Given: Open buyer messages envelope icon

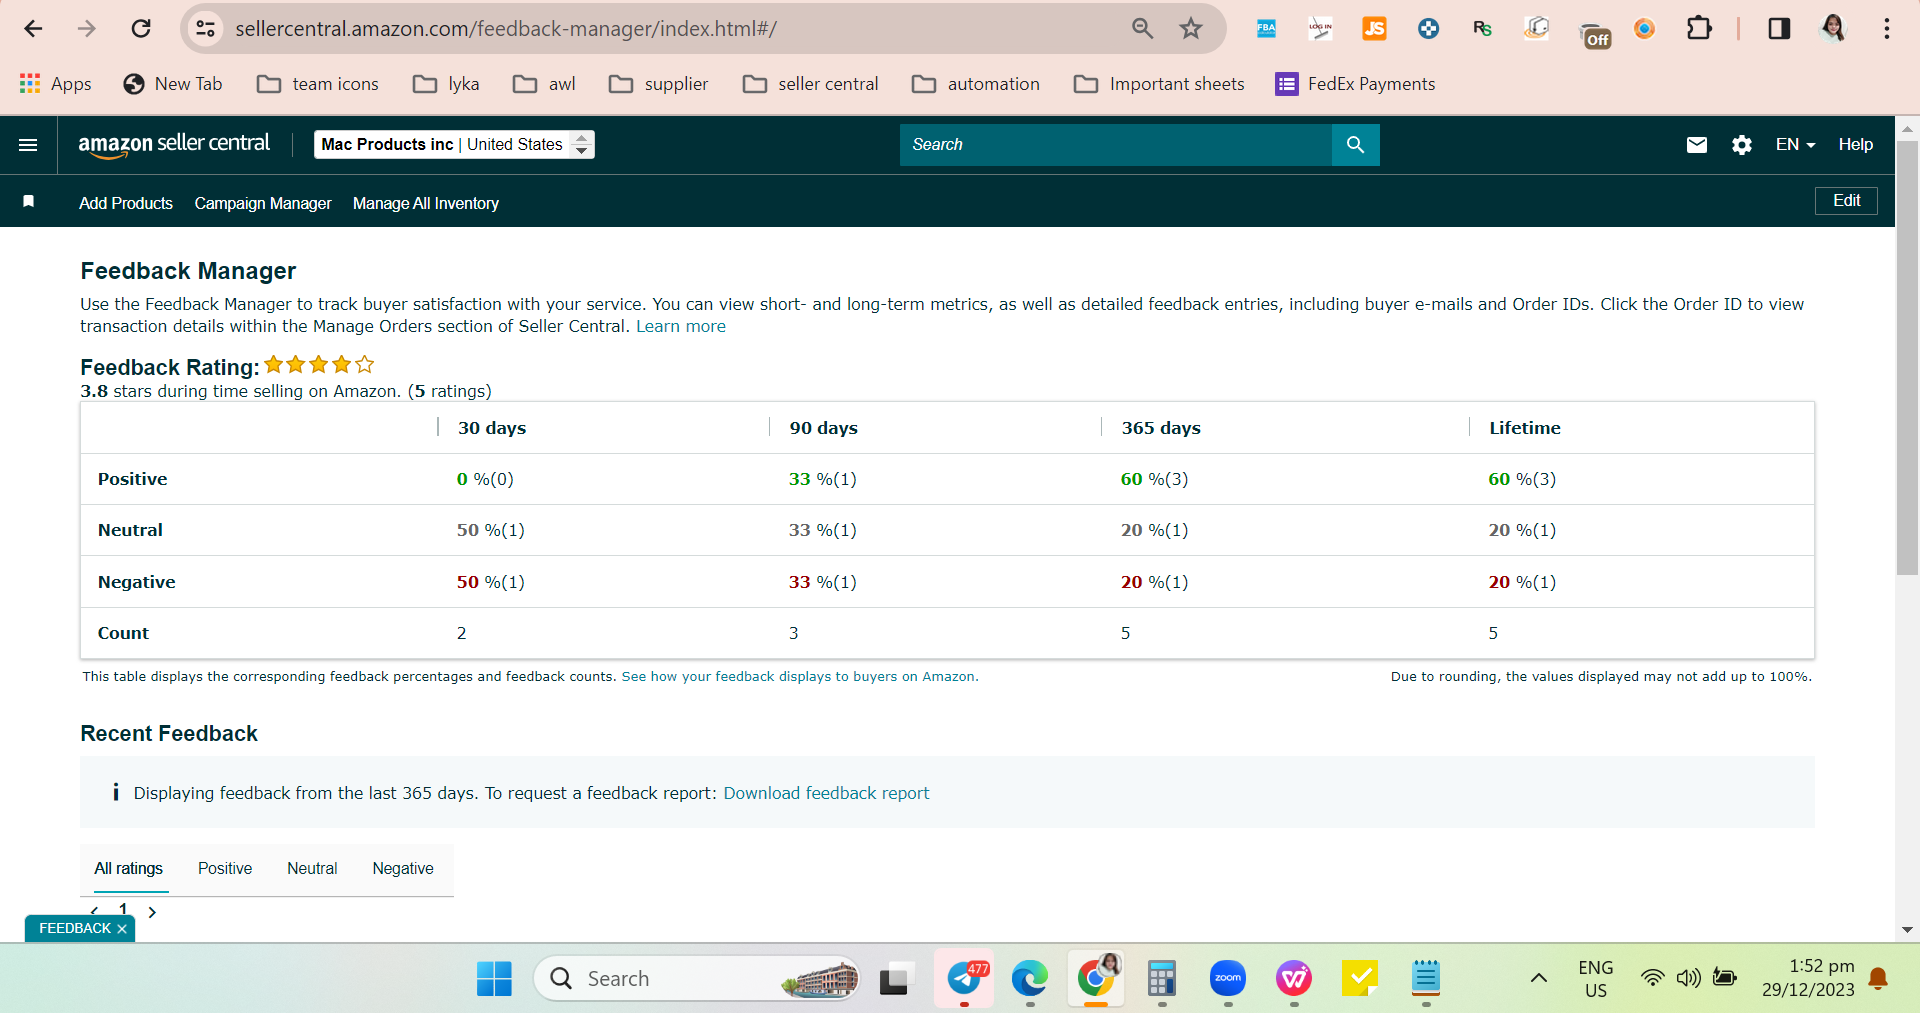Looking at the screenshot, I should [1697, 145].
